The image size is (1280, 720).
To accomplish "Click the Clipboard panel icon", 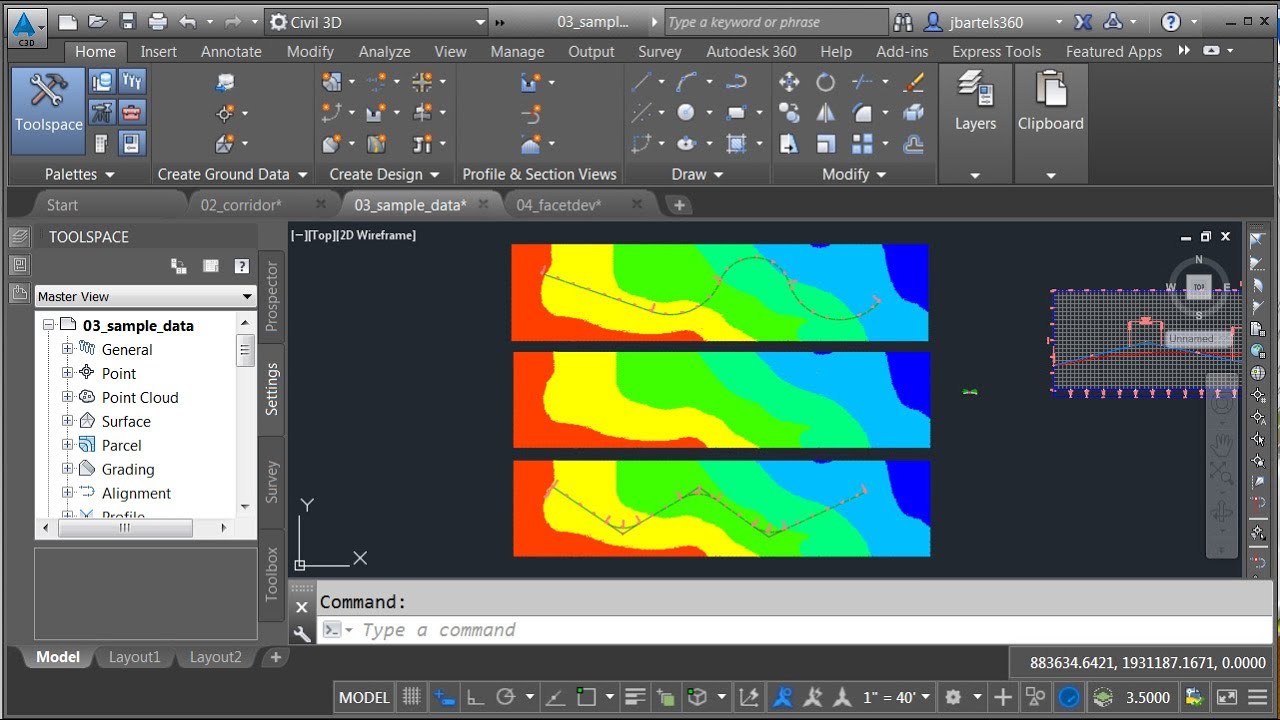I will (1050, 105).
